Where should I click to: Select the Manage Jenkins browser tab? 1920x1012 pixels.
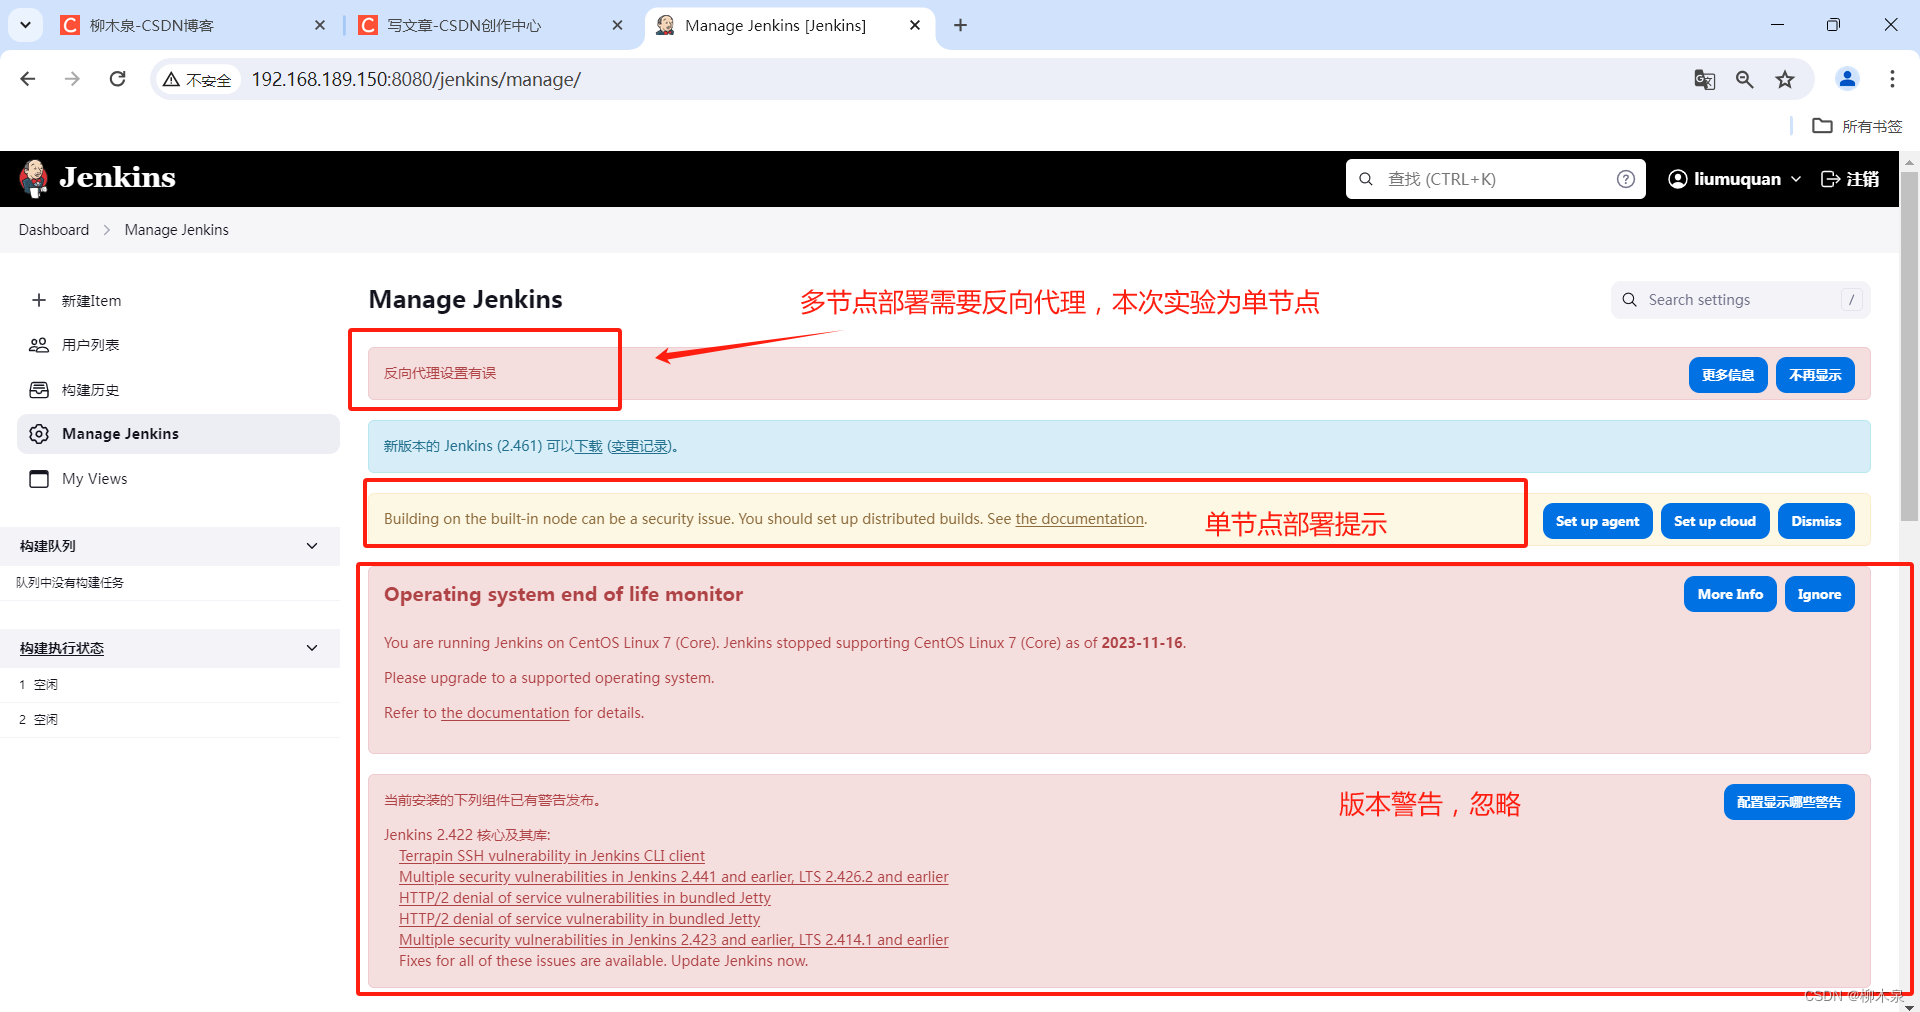click(x=790, y=26)
